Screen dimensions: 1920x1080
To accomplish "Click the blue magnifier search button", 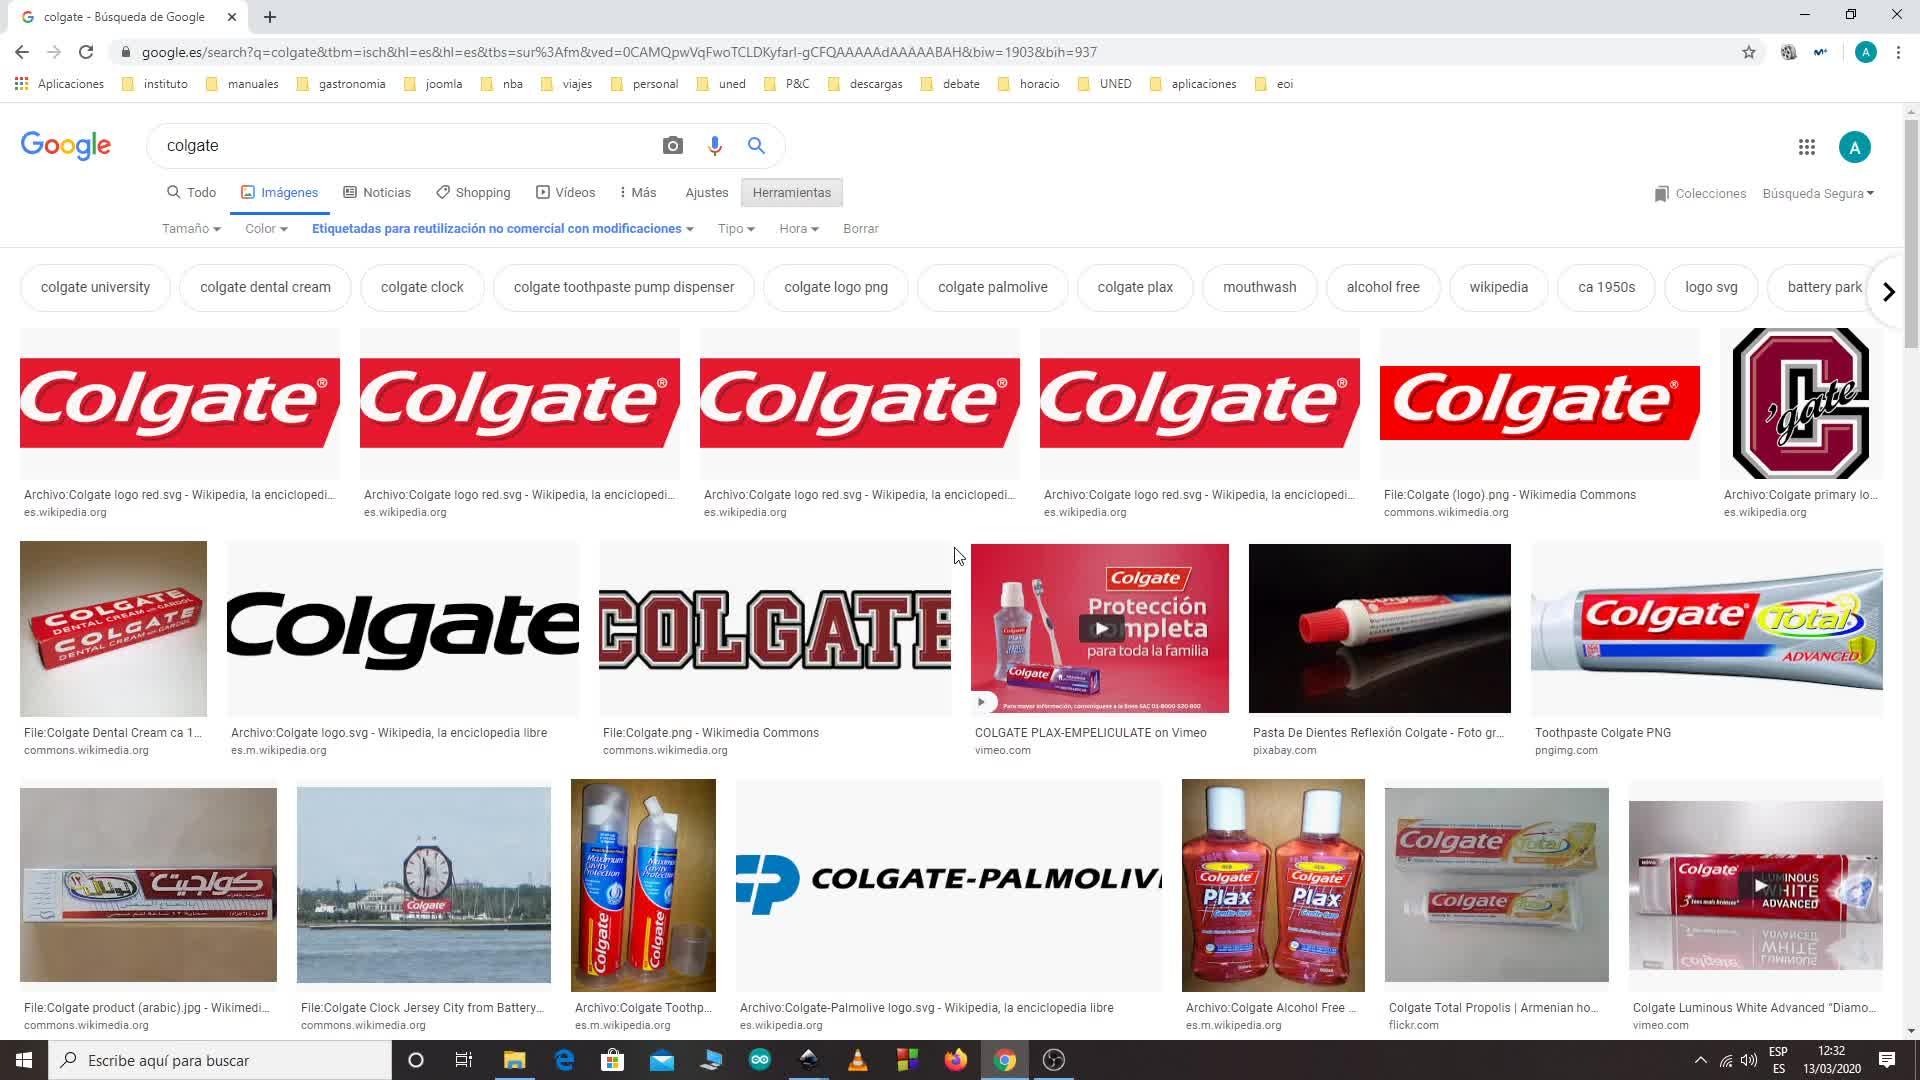I will pos(756,146).
